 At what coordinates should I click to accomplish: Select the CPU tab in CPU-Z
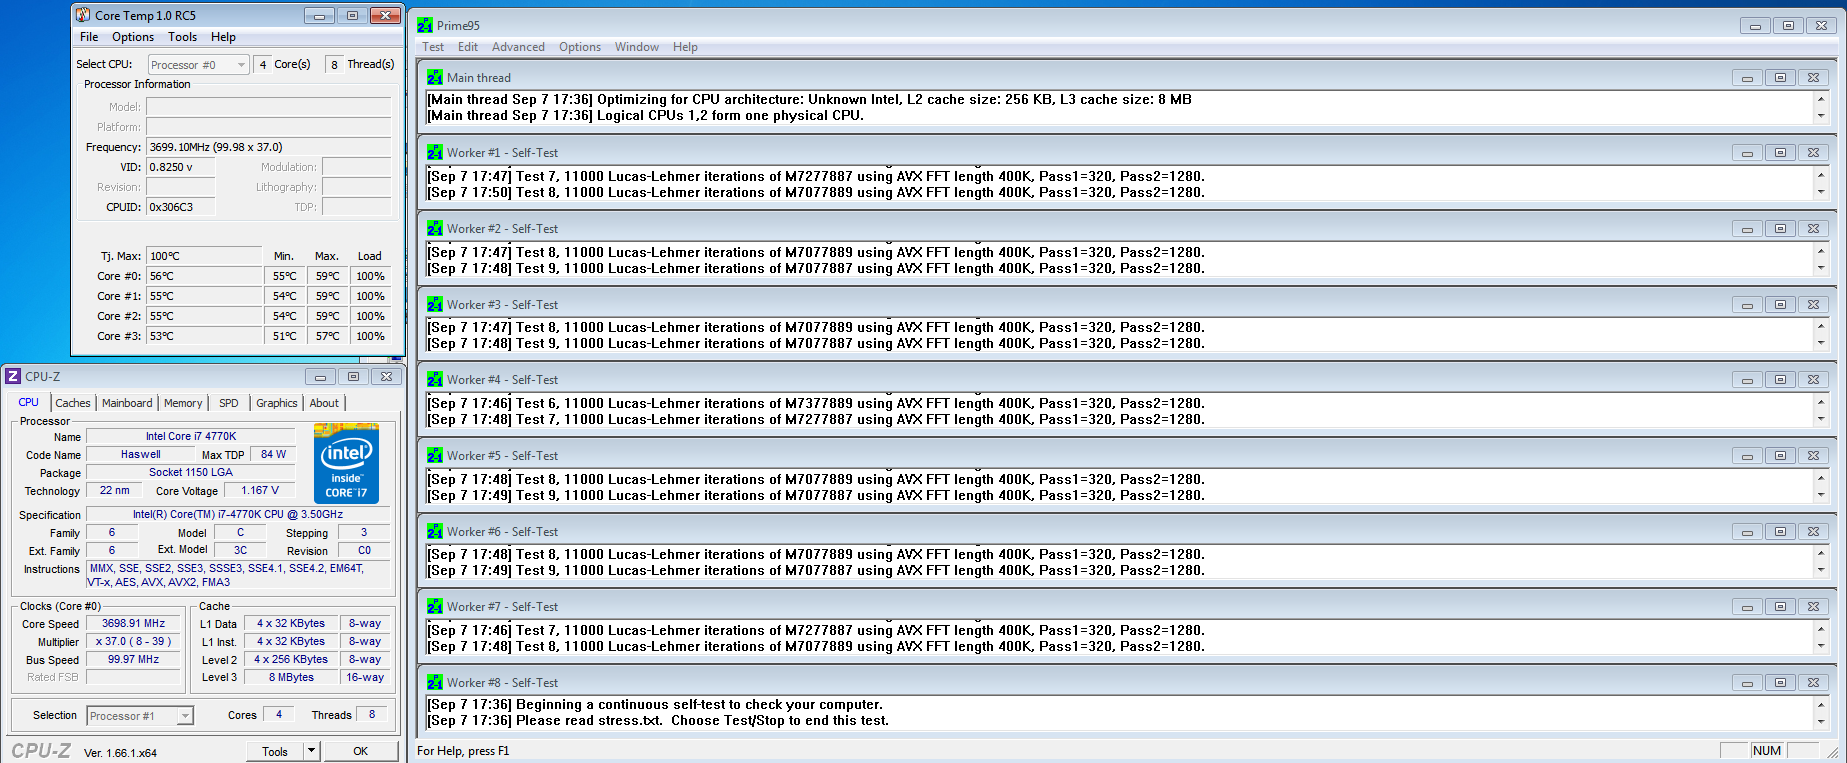tap(29, 402)
